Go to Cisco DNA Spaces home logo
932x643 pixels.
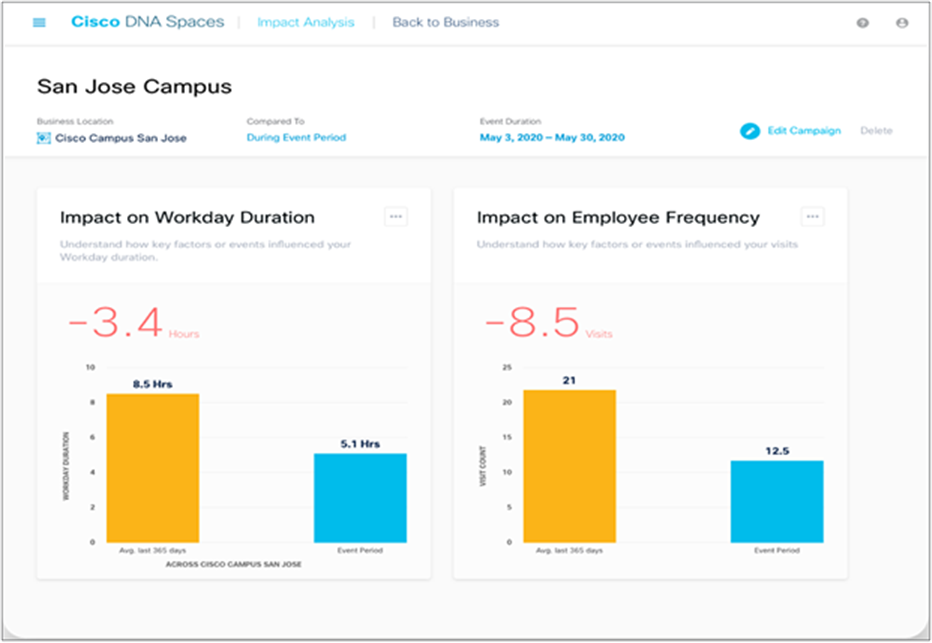147,22
